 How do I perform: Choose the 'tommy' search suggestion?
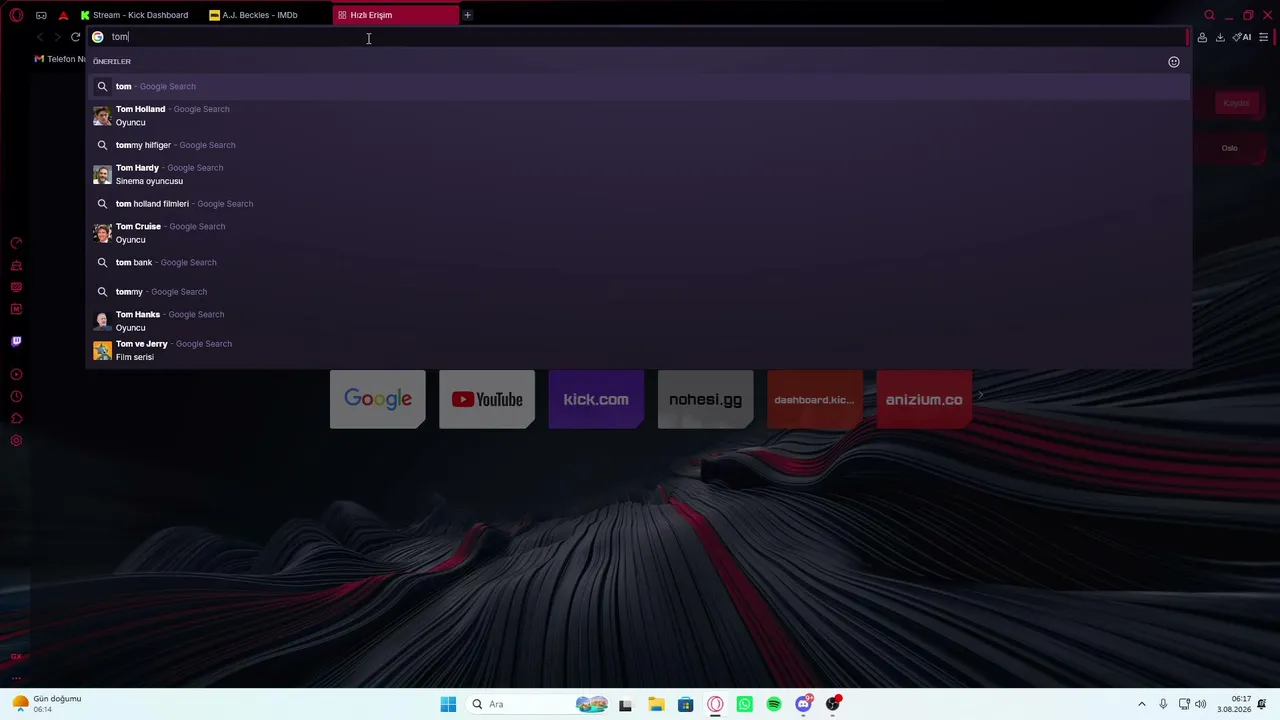(638, 292)
